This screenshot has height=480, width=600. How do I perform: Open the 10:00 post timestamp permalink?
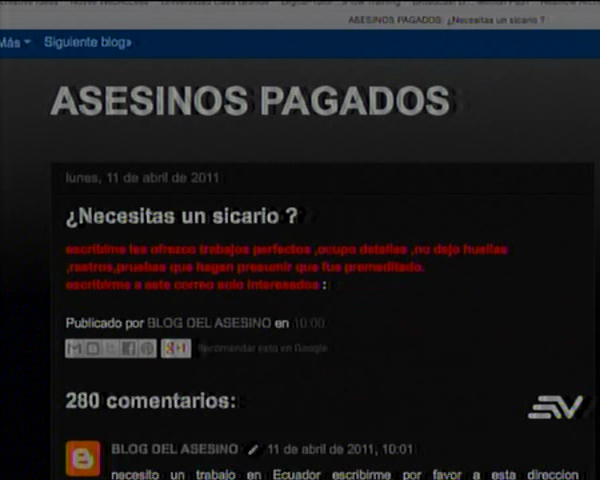coord(309,324)
